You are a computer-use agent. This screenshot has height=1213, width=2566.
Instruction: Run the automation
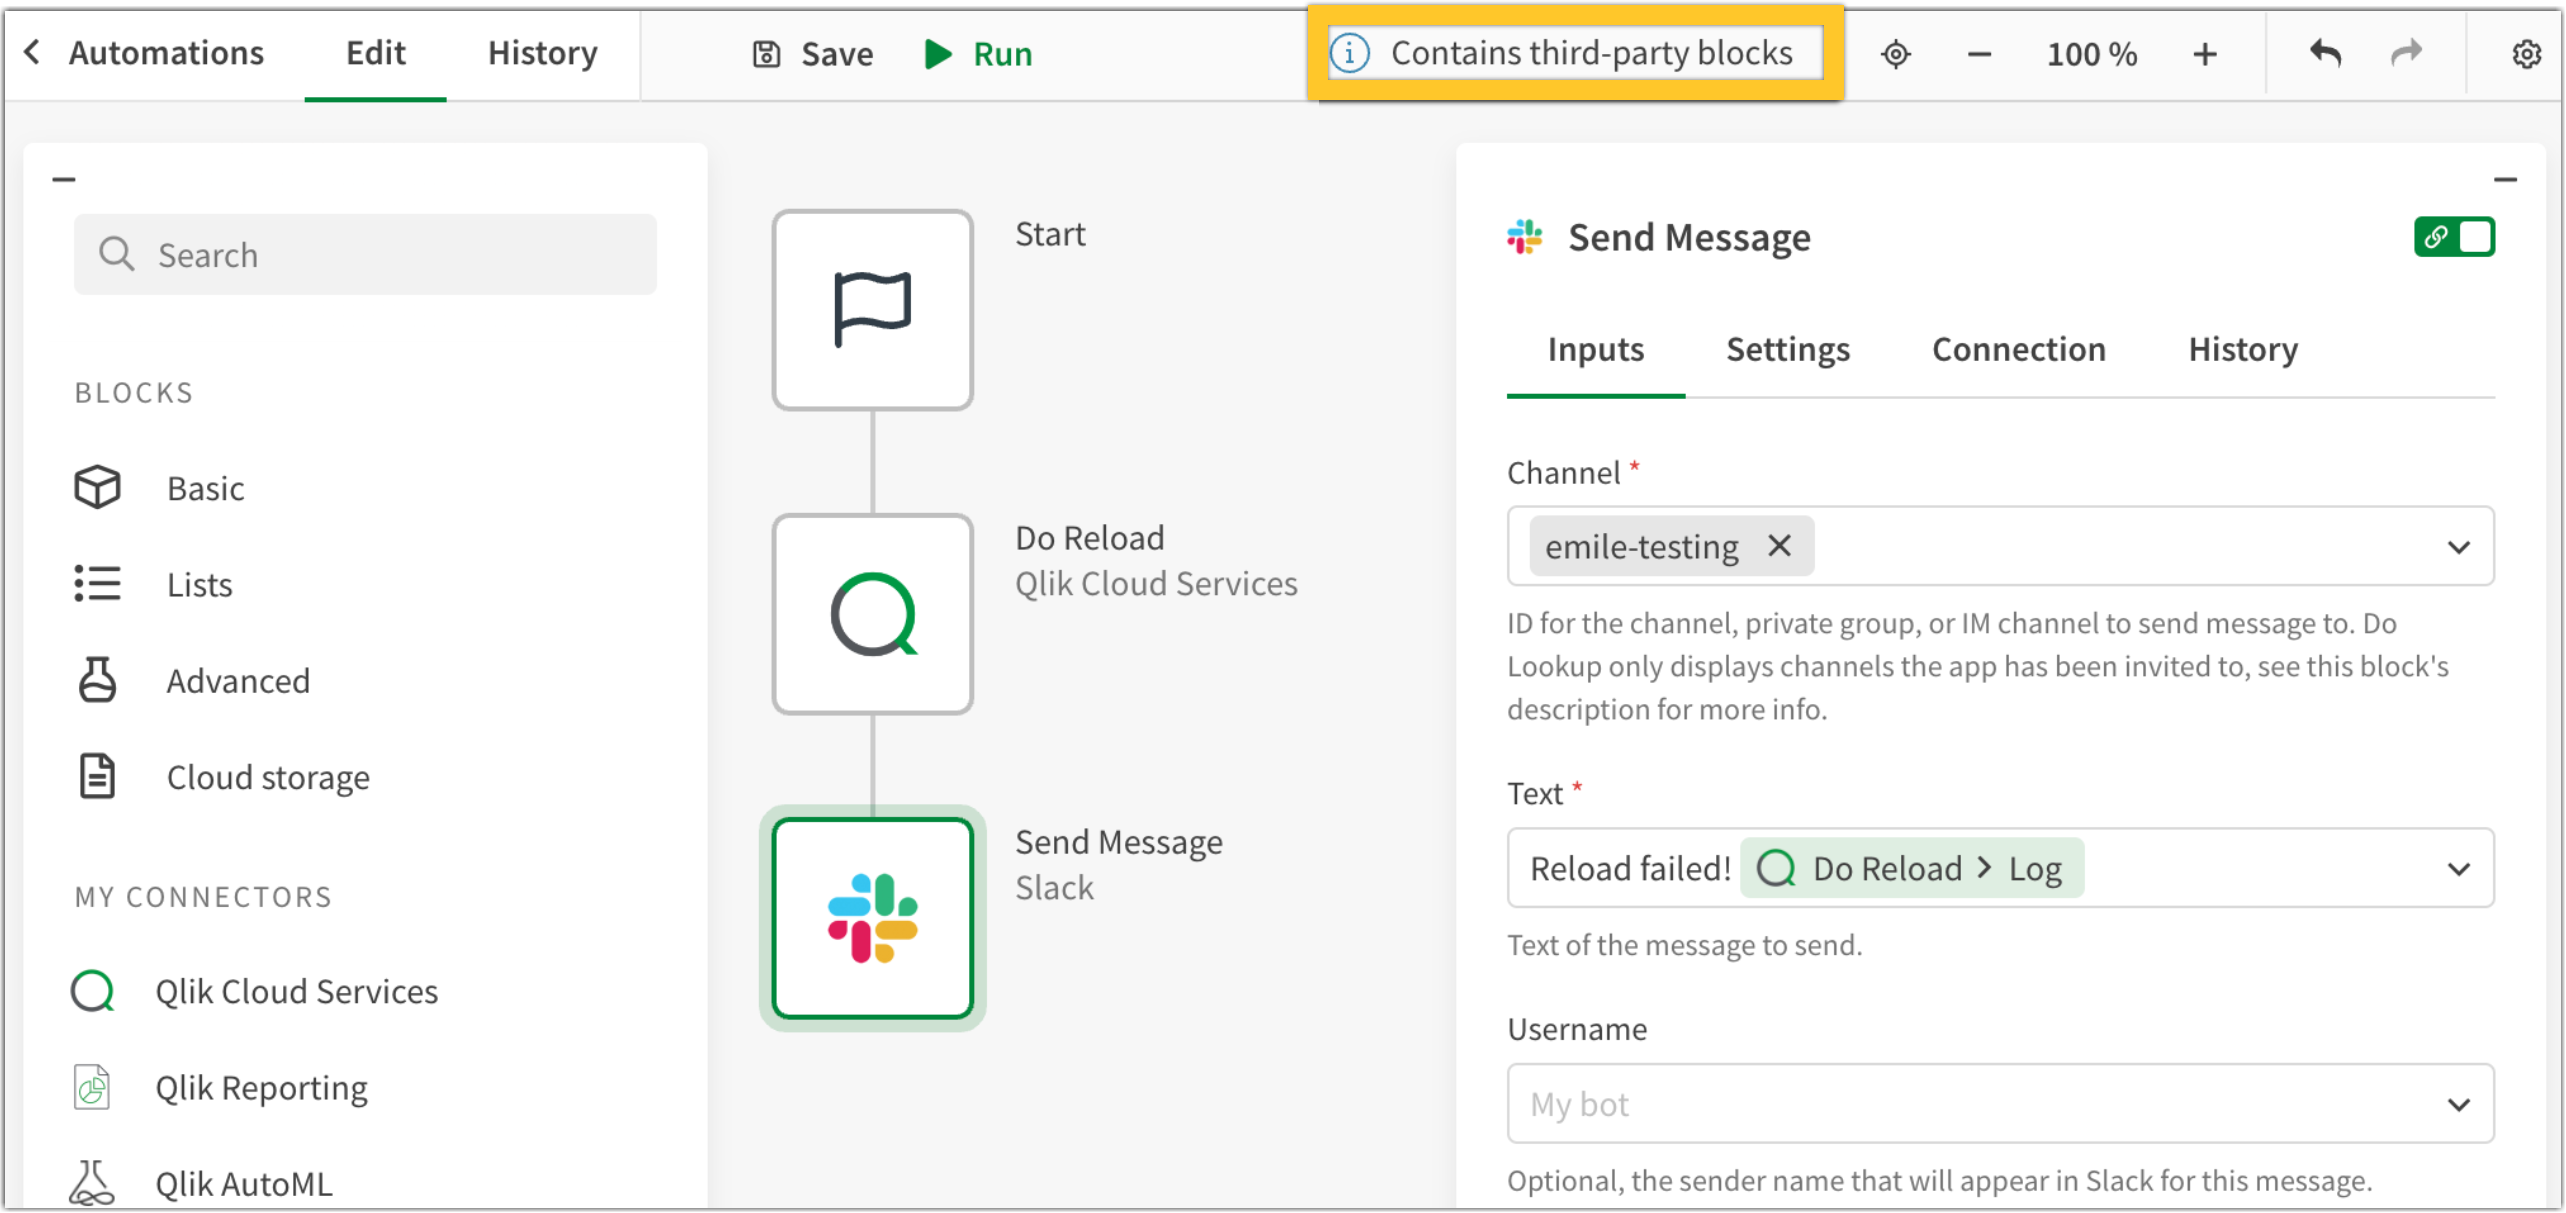[x=977, y=54]
